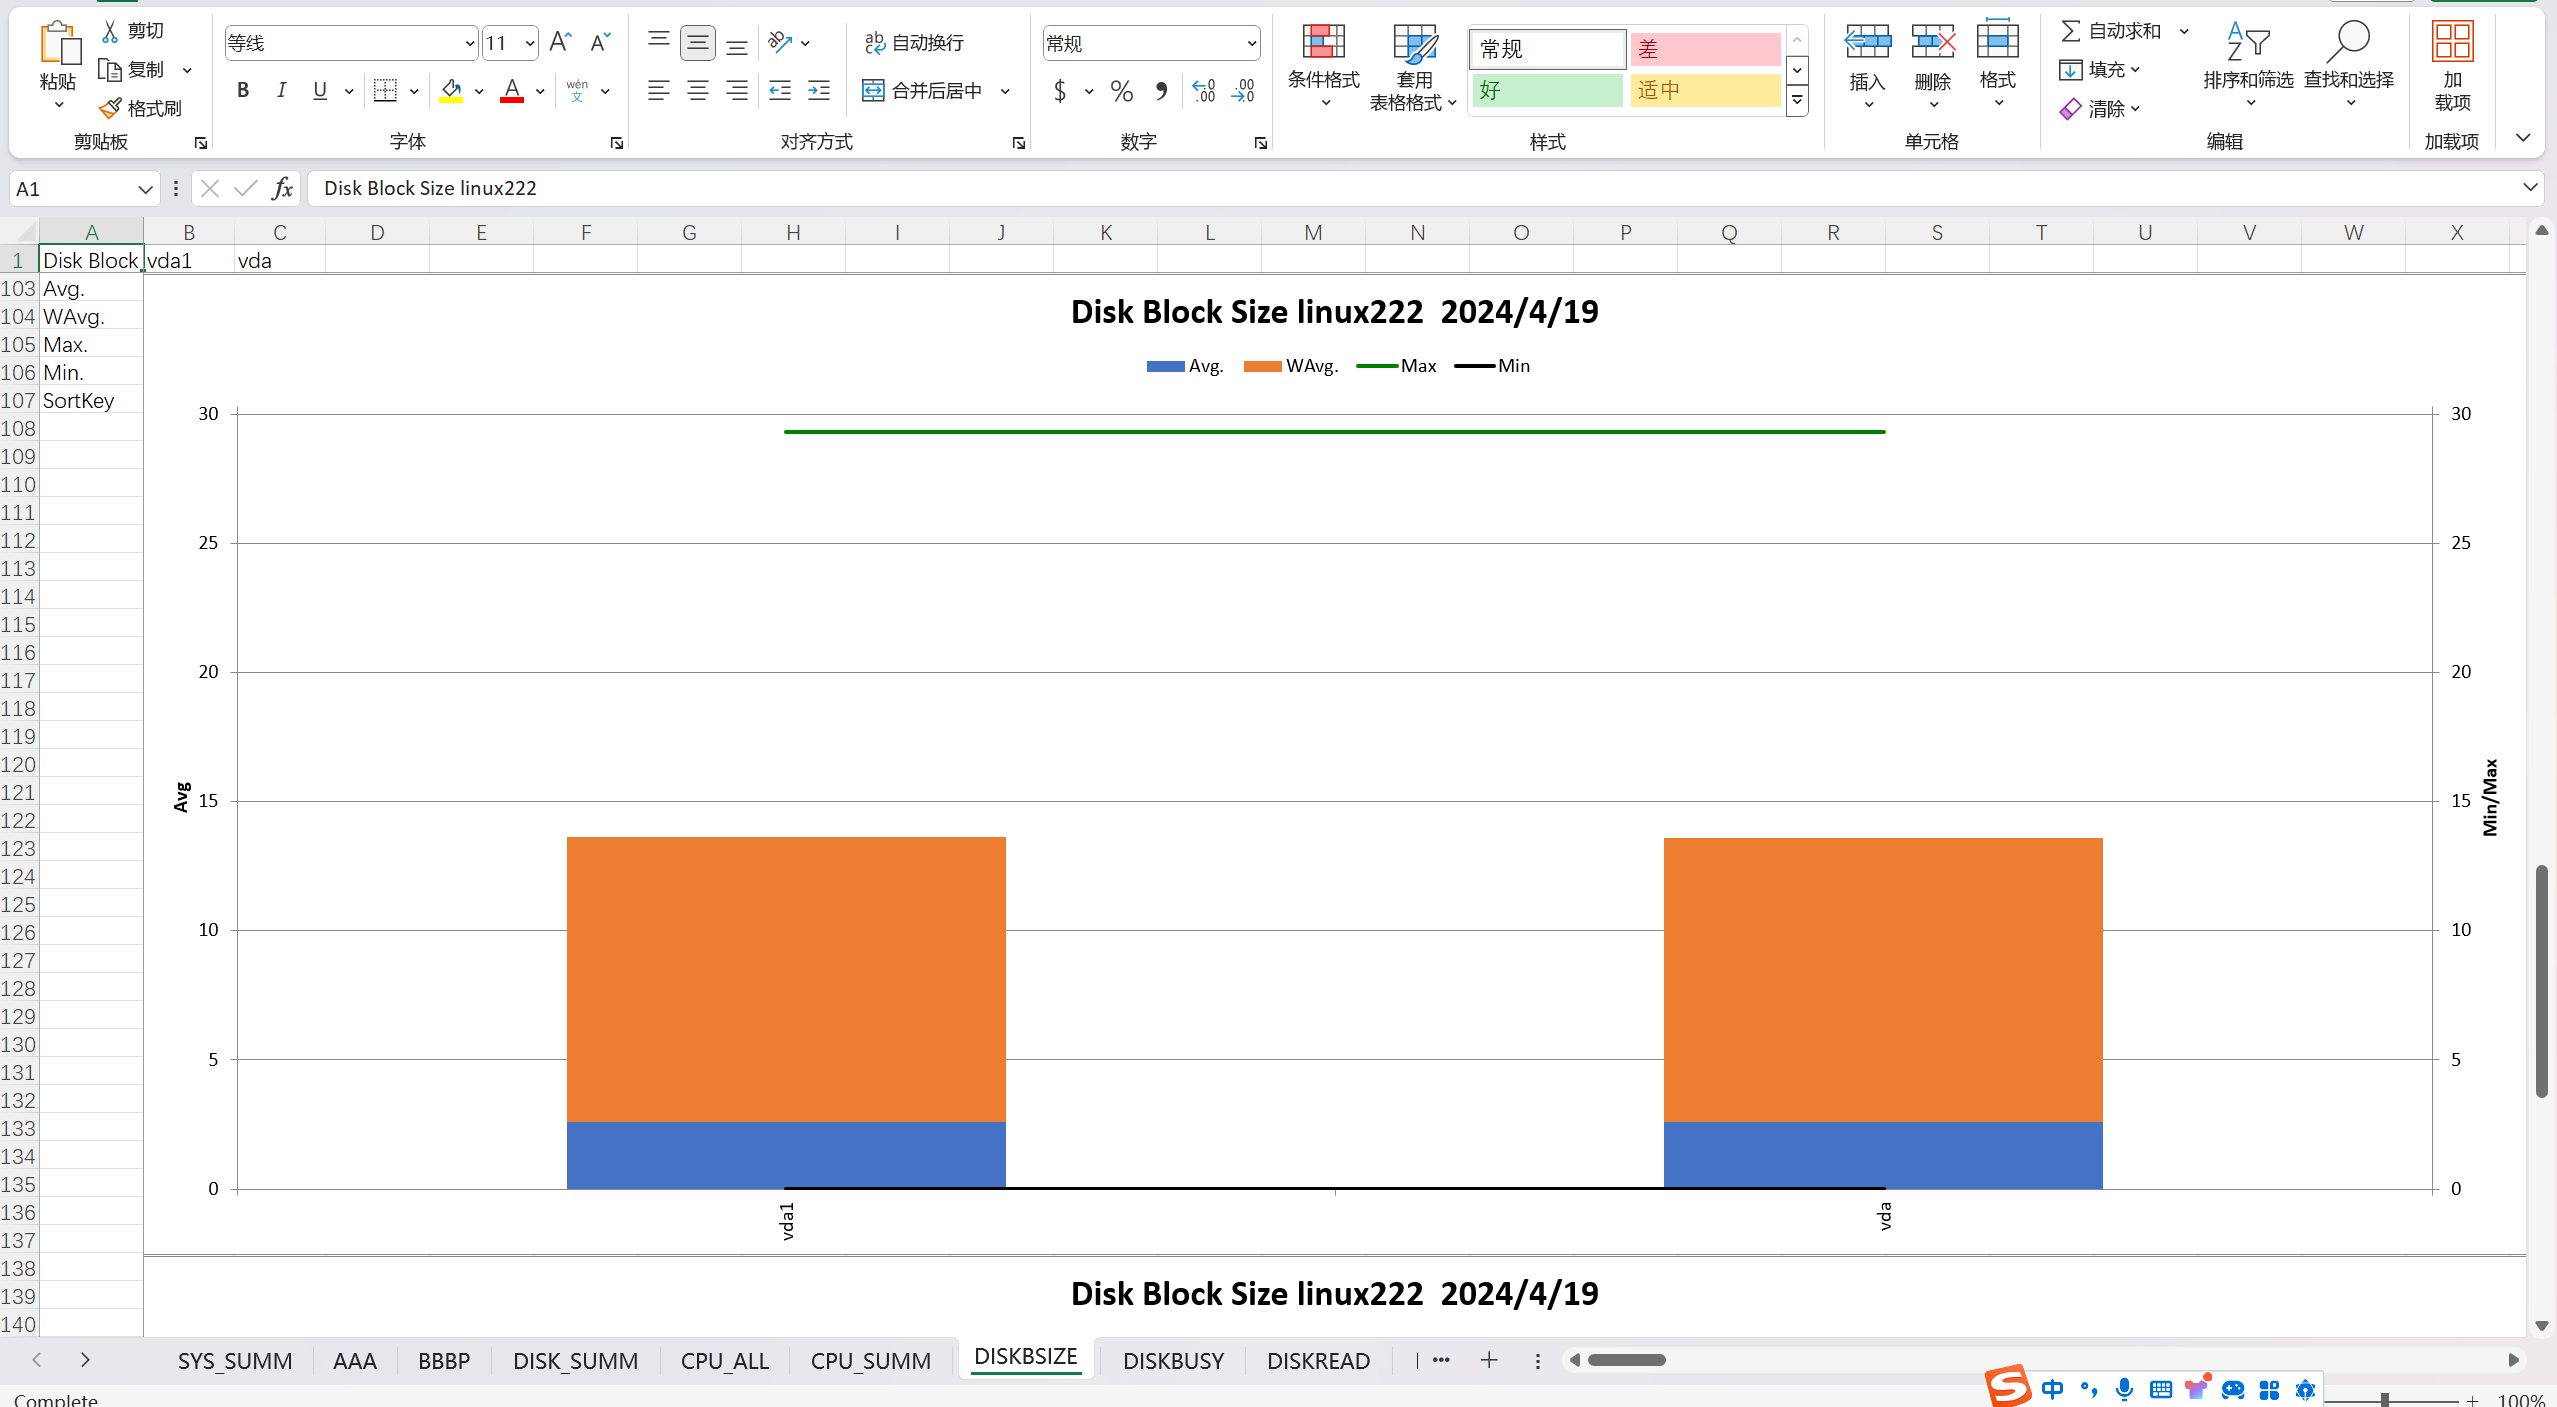Switch to the DISKBUSY sheet tab
The width and height of the screenshot is (2557, 1407).
(x=1172, y=1360)
